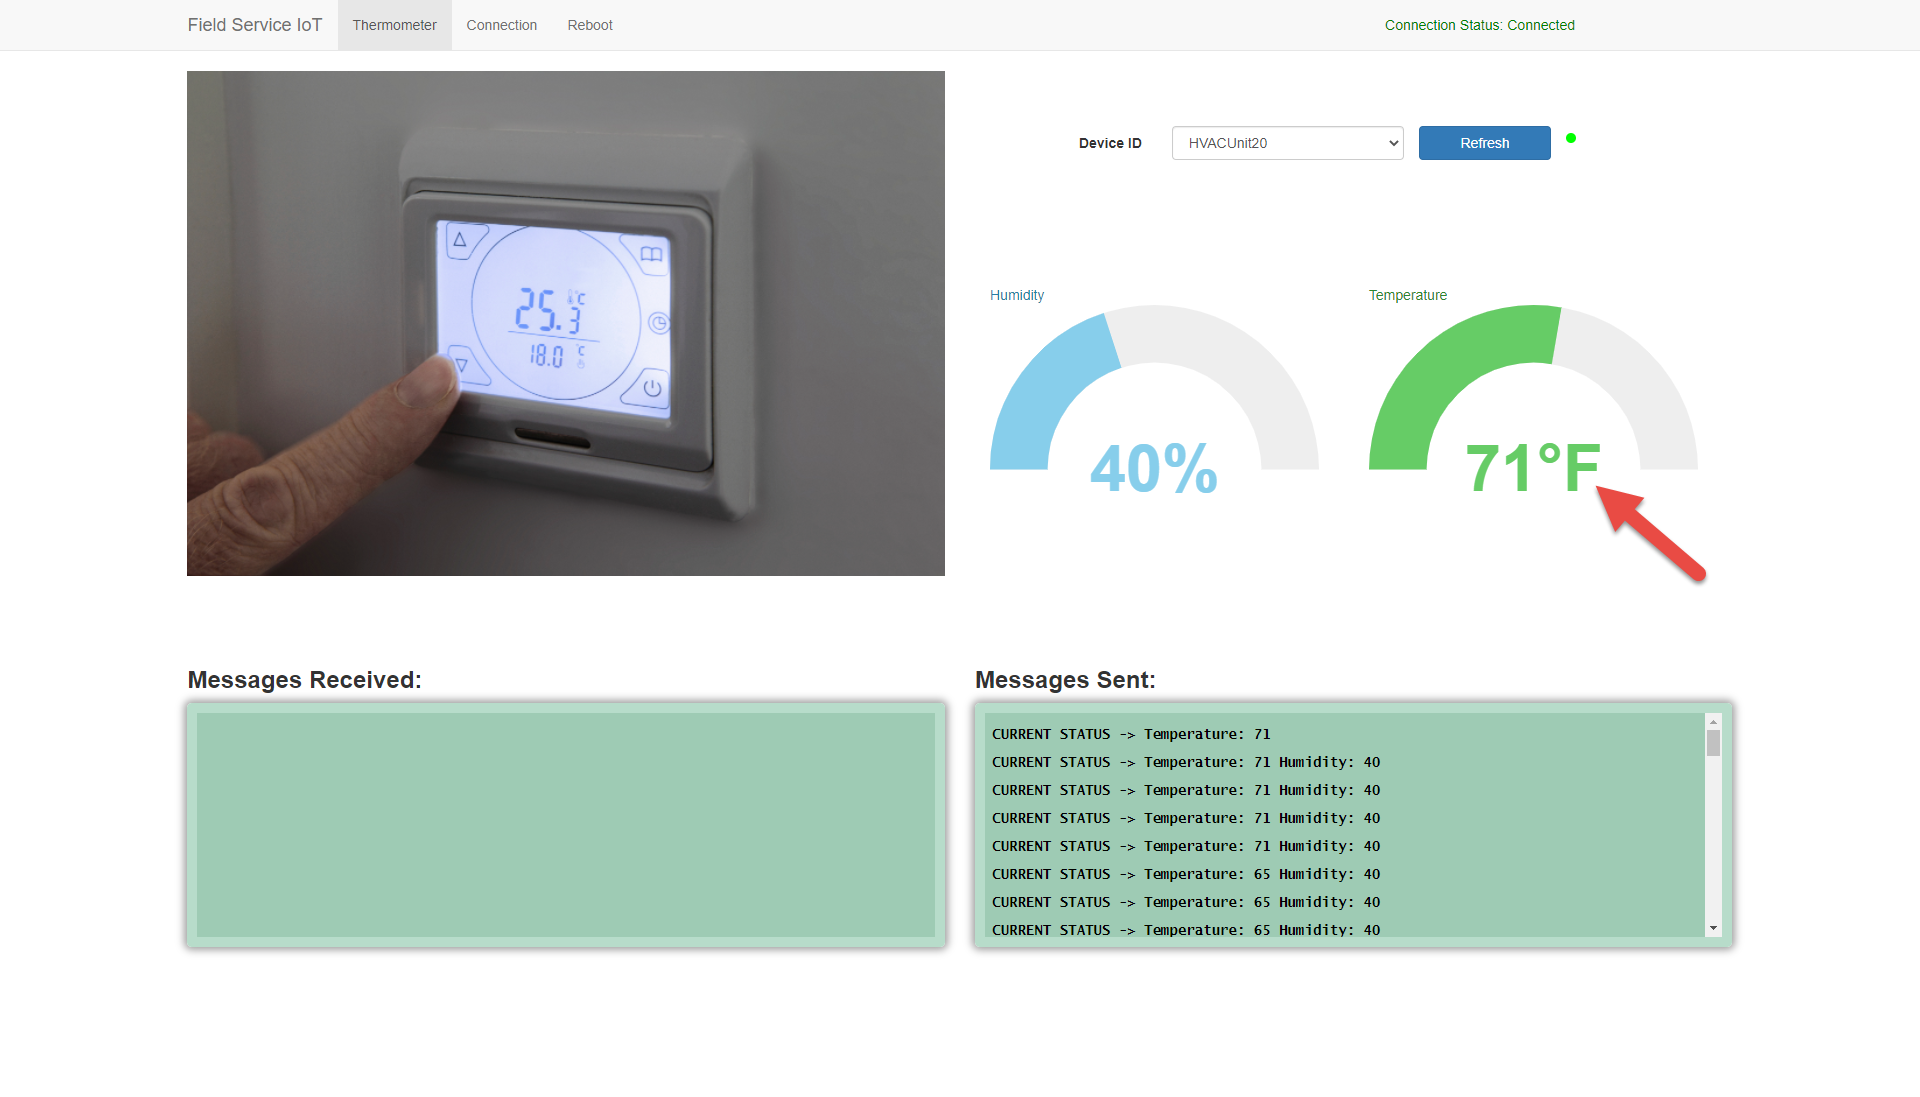The height and width of the screenshot is (1097, 1920).
Task: Open the Connection tab
Action: (501, 25)
